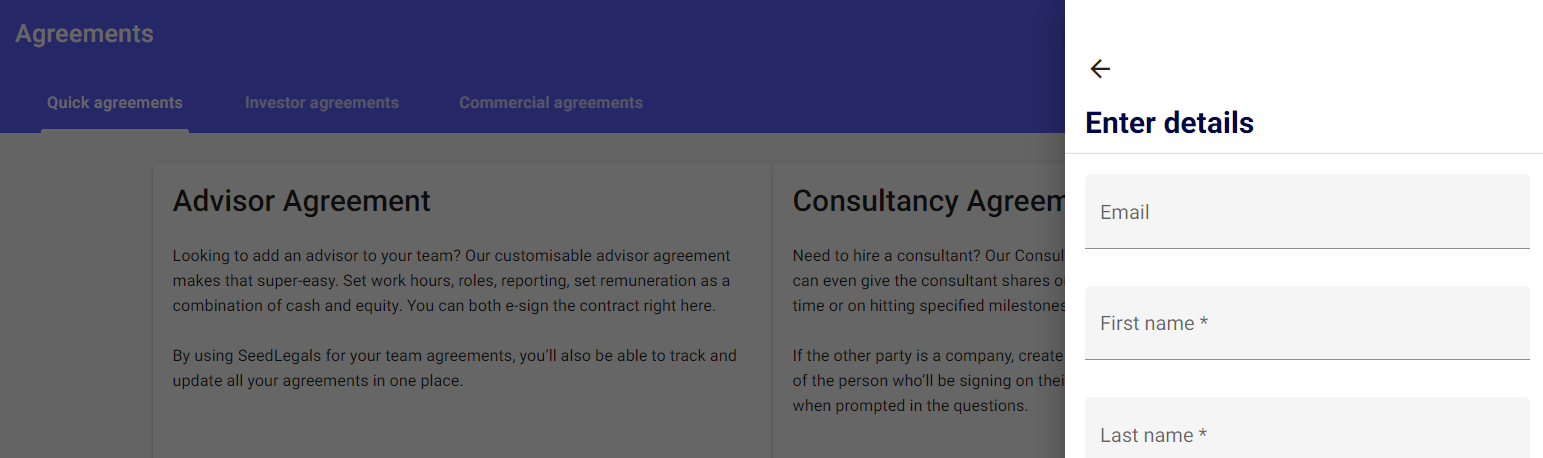Open the Investor agreements tab
Viewport: 1543px width, 458px height.
[322, 103]
